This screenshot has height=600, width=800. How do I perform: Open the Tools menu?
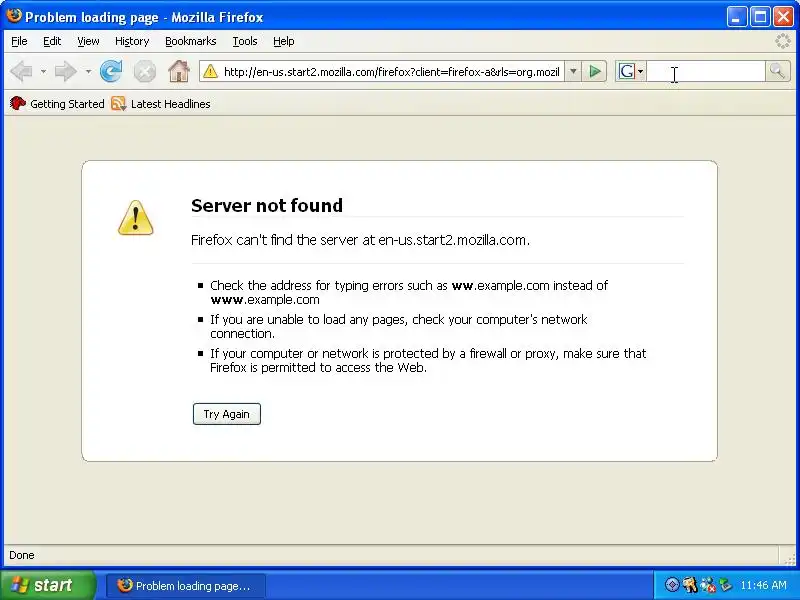(x=245, y=41)
